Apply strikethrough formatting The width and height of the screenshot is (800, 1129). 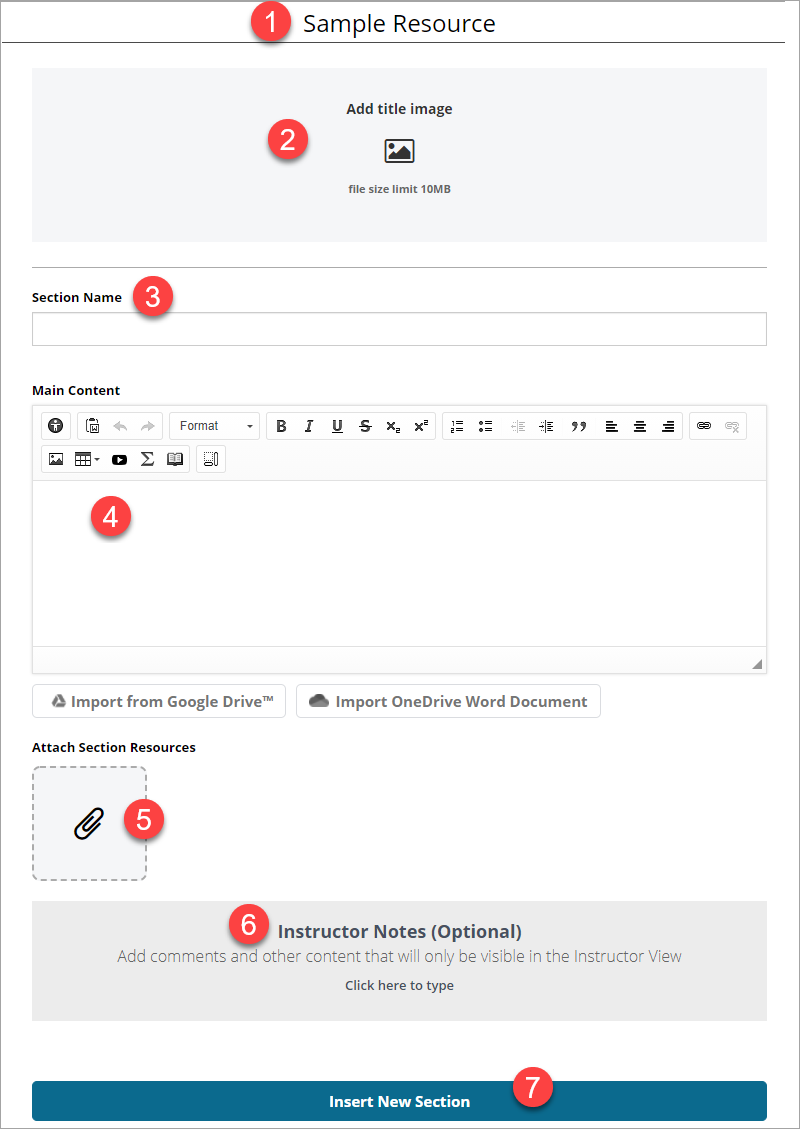click(365, 426)
